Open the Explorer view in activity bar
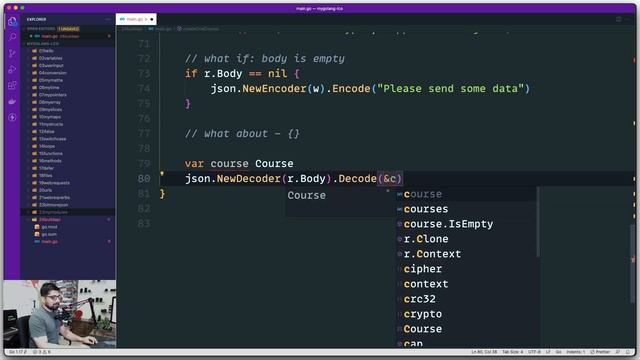Viewport: 640px width, 360px height. (x=12, y=22)
